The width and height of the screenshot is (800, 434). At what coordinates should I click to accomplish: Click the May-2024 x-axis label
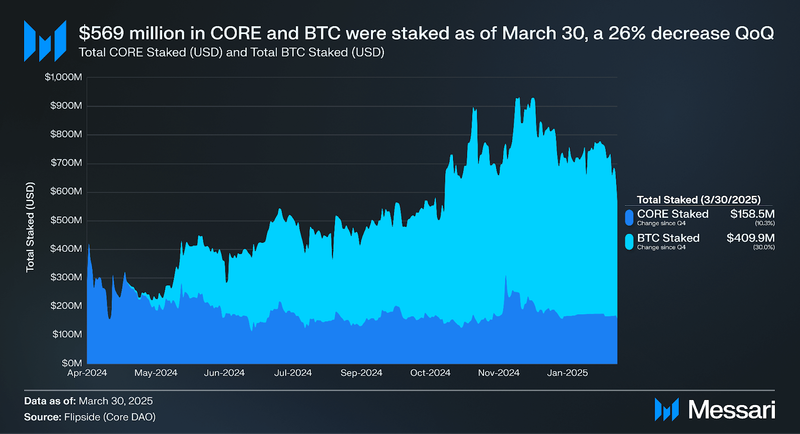pyautogui.click(x=156, y=373)
